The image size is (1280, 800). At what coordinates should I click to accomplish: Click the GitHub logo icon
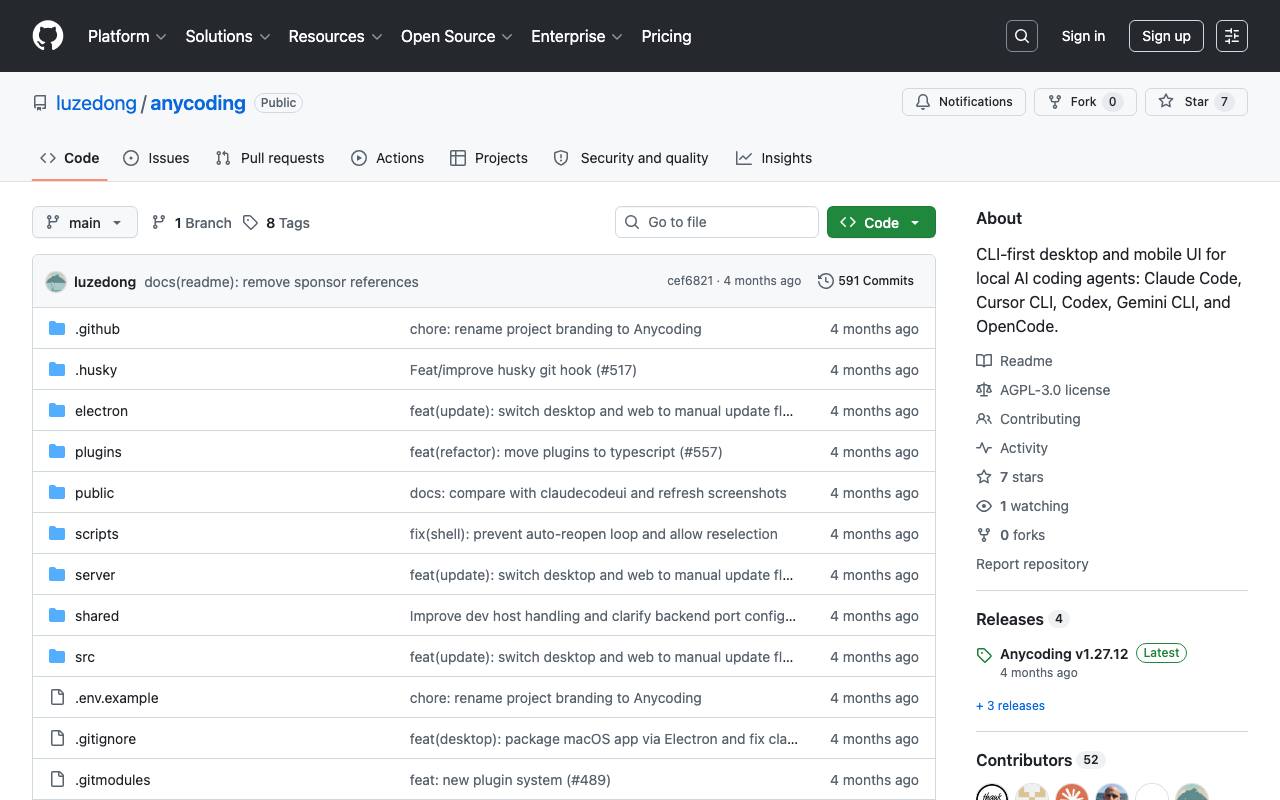[48, 36]
